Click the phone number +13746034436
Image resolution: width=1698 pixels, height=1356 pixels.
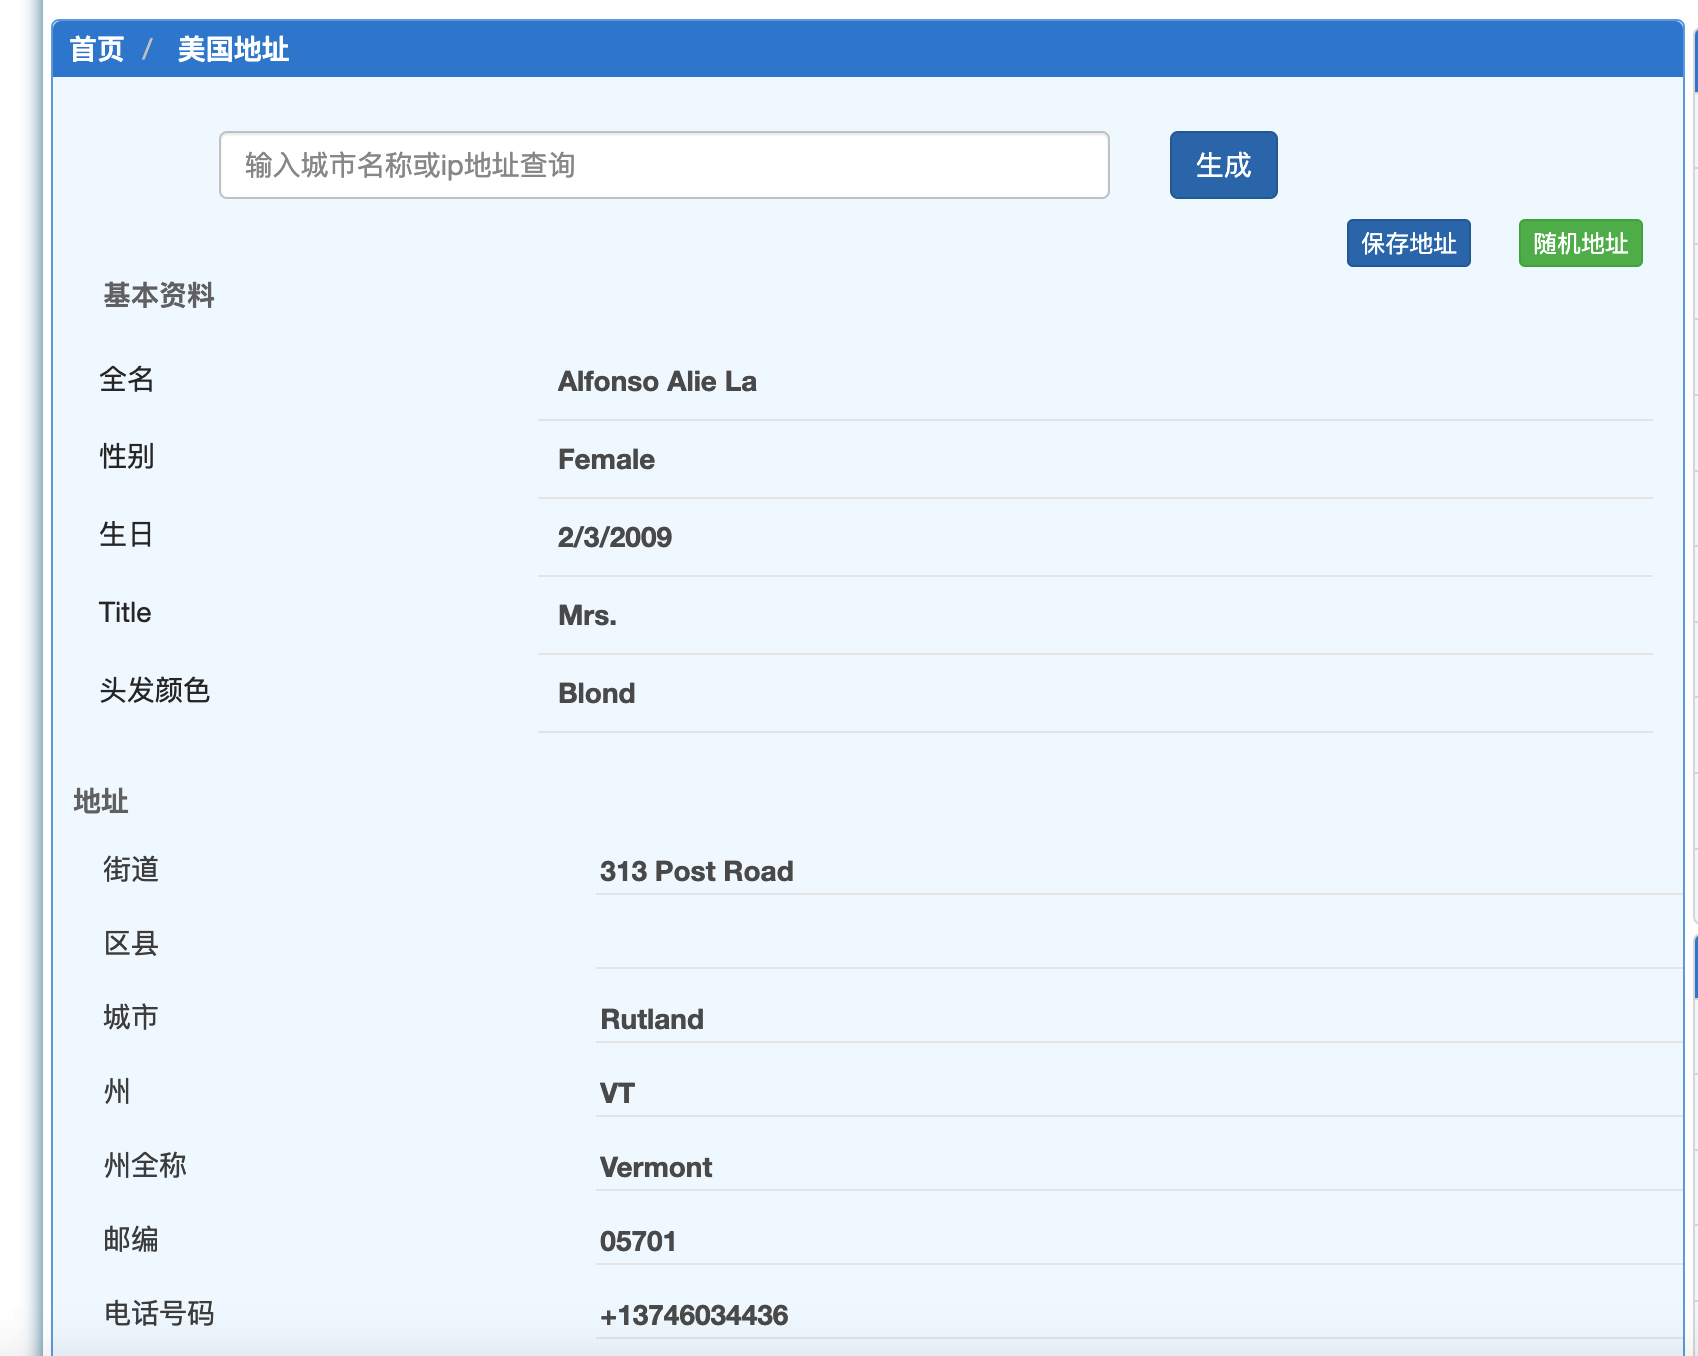coord(694,1316)
